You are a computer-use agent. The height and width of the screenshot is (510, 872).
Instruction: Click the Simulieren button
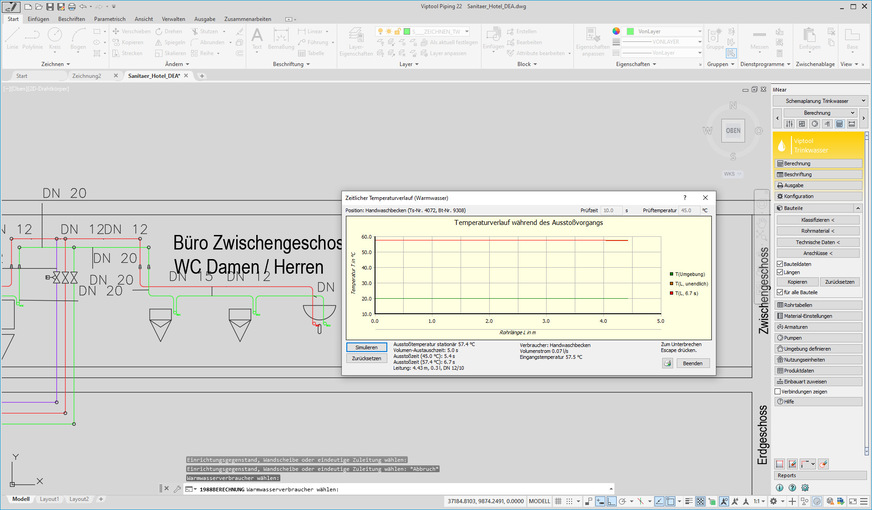point(366,347)
